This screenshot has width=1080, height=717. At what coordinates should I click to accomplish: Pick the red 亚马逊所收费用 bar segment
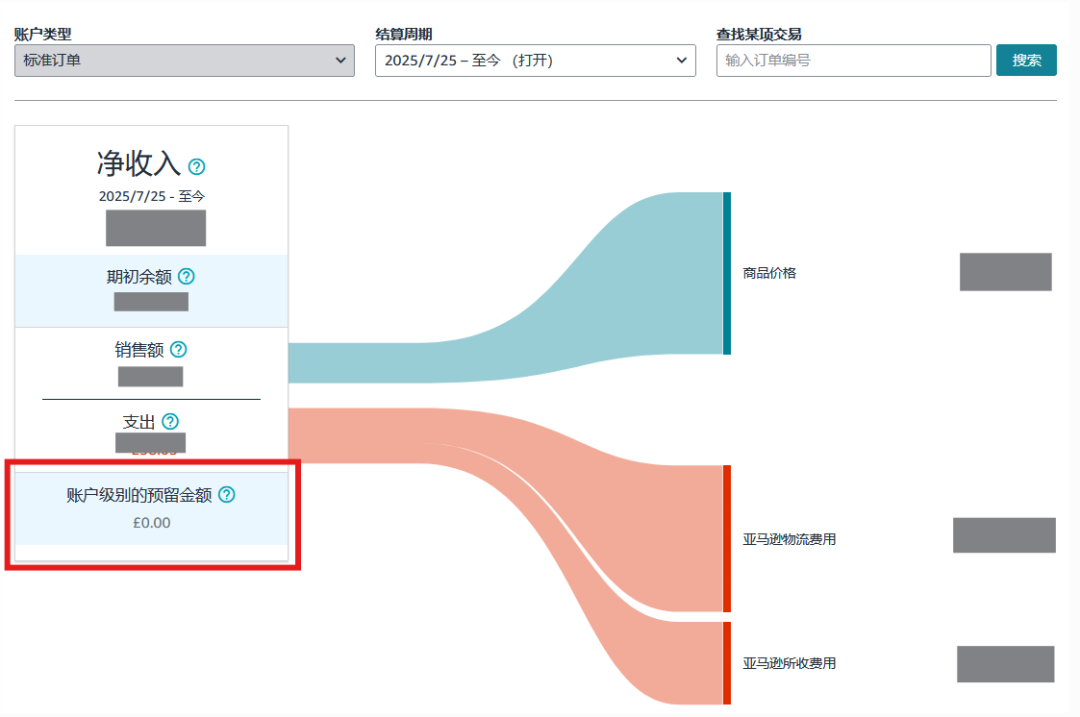727,663
